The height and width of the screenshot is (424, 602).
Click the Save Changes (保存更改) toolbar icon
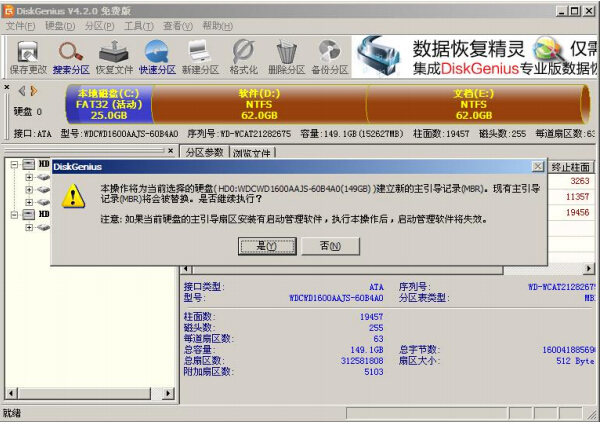(28, 58)
